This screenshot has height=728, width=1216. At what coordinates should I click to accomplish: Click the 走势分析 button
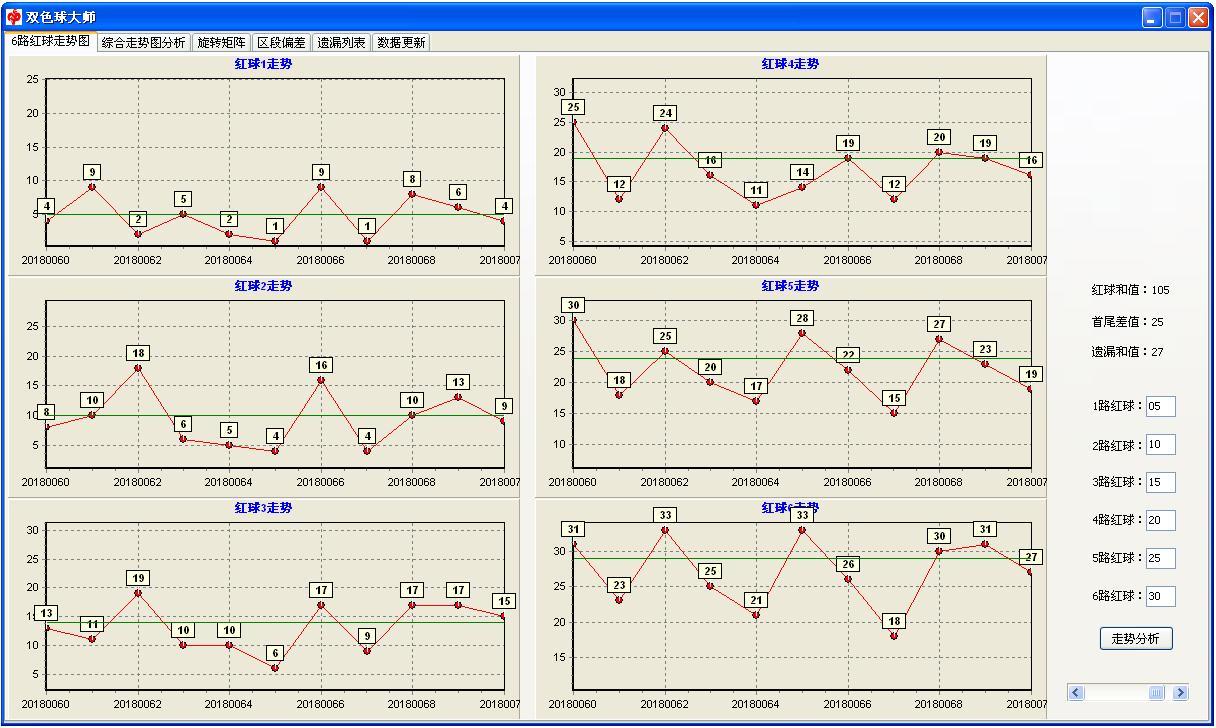[1136, 638]
